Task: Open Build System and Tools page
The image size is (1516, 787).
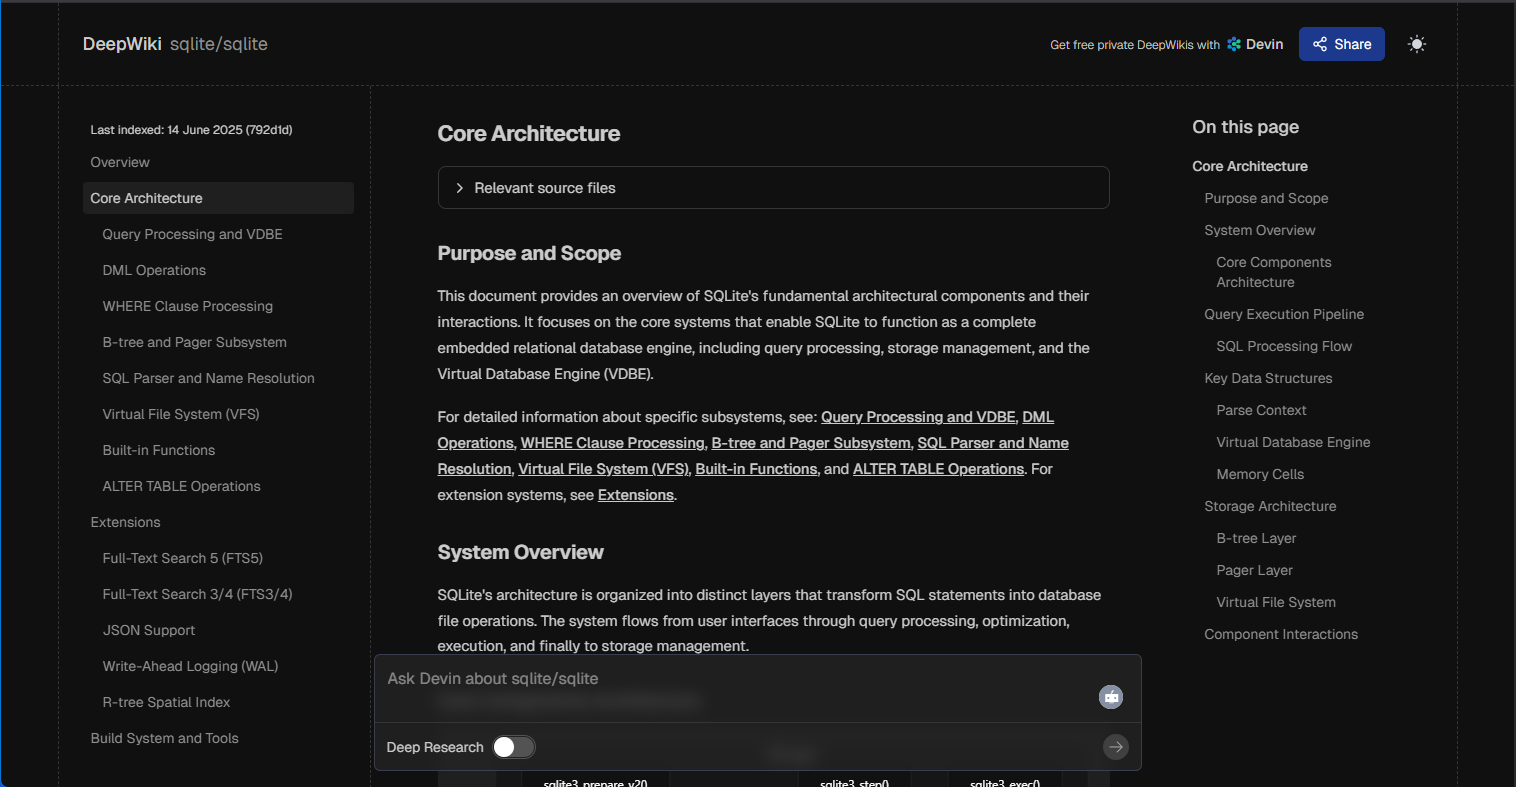Action: [x=164, y=738]
